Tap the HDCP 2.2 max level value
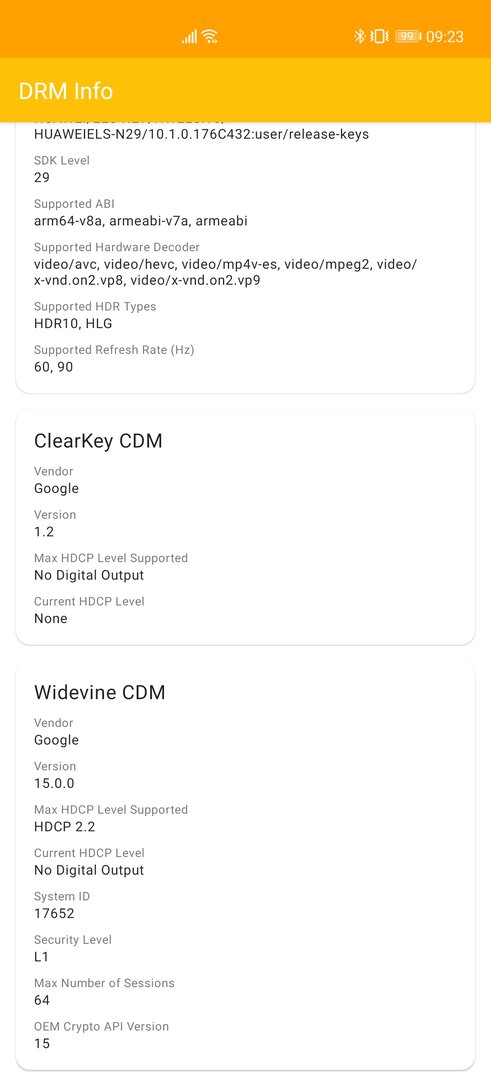Screen dimensions: 491x1080 65,827
